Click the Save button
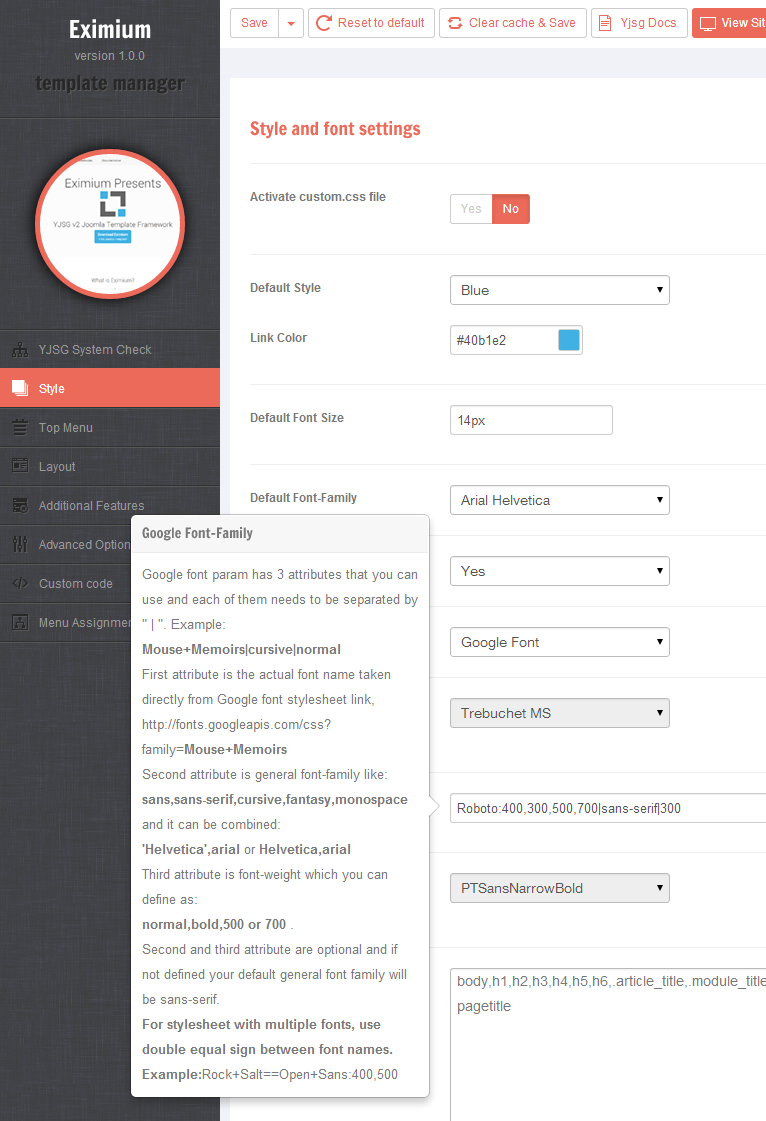Image resolution: width=766 pixels, height=1121 pixels. coord(255,23)
